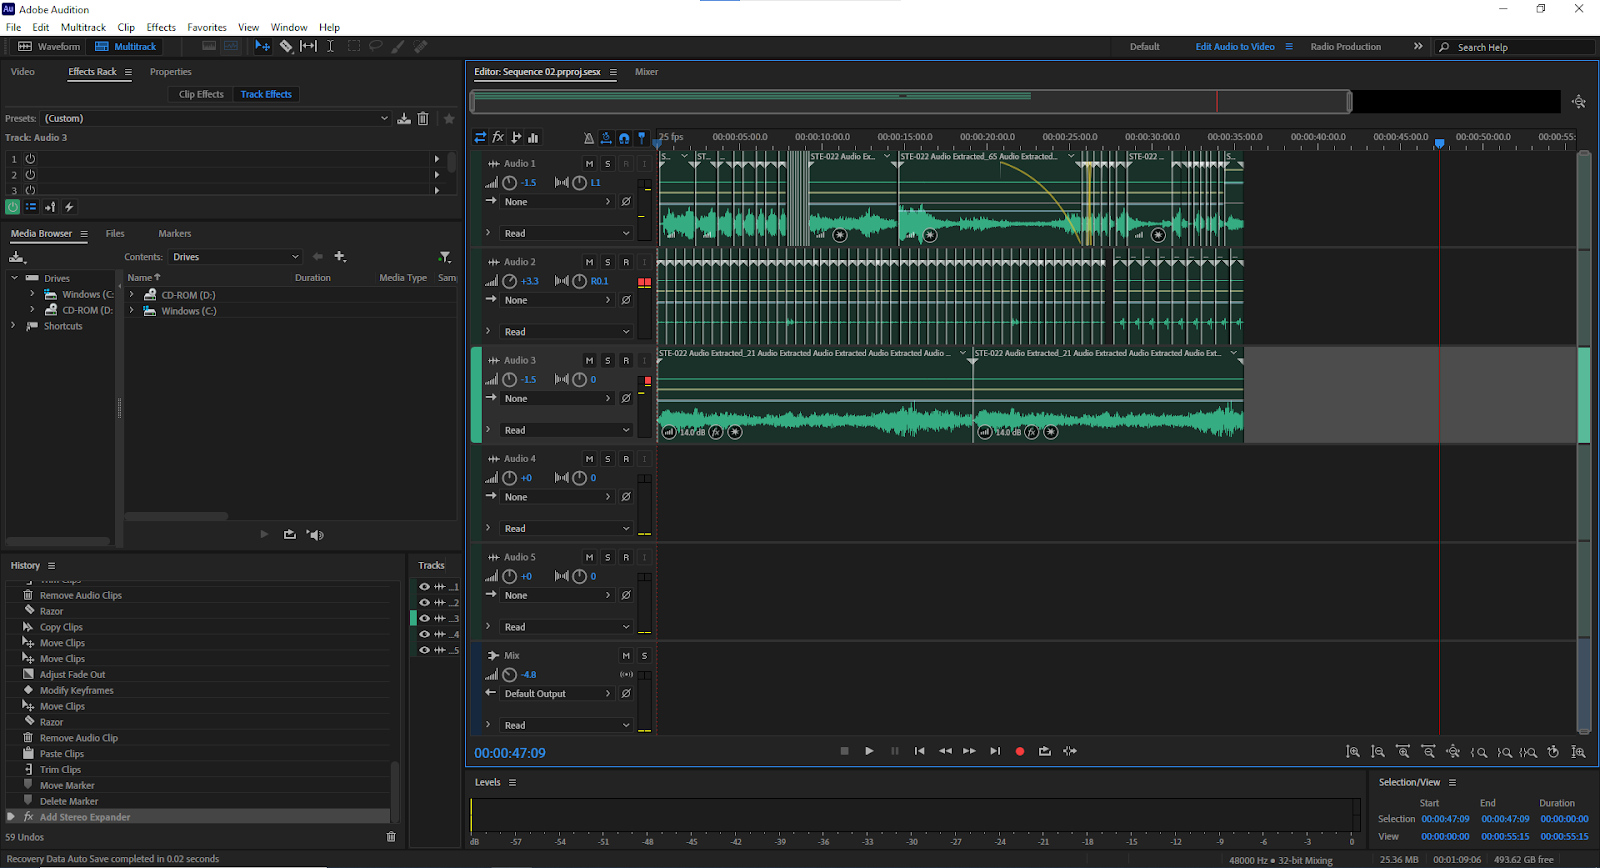Image resolution: width=1600 pixels, height=868 pixels.
Task: Open the Contents Drives dropdown
Action: point(235,257)
